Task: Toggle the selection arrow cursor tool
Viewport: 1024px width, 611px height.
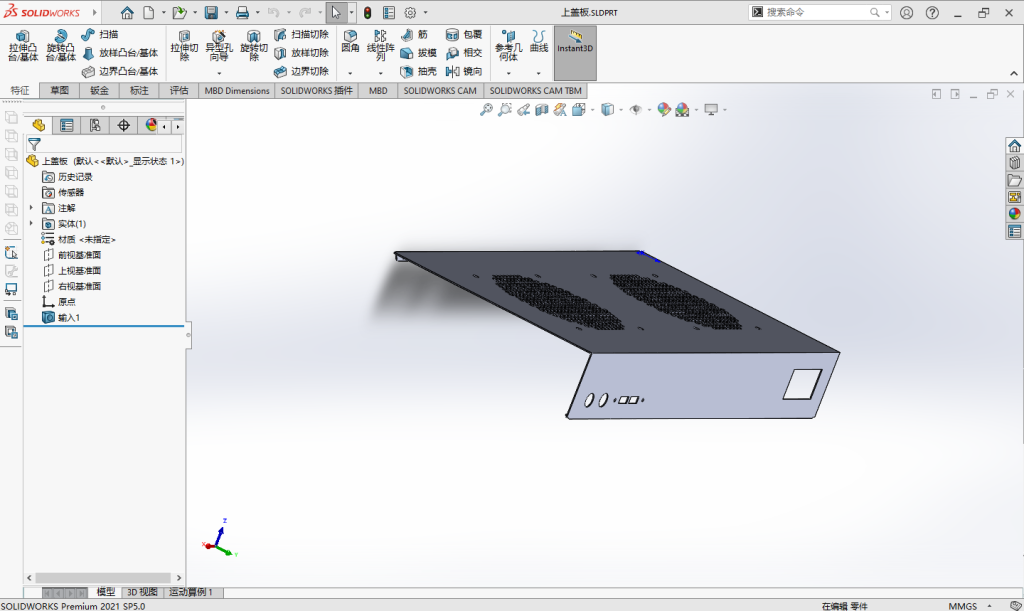Action: pyautogui.click(x=337, y=13)
